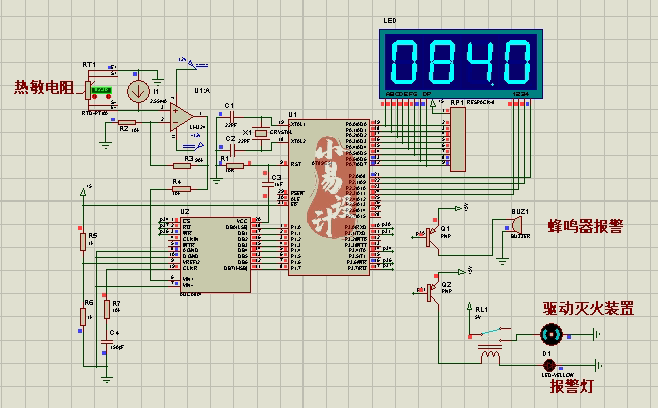658x408 pixels.
Task: Click the ground symbol below resistor R2
Action: 106,145
